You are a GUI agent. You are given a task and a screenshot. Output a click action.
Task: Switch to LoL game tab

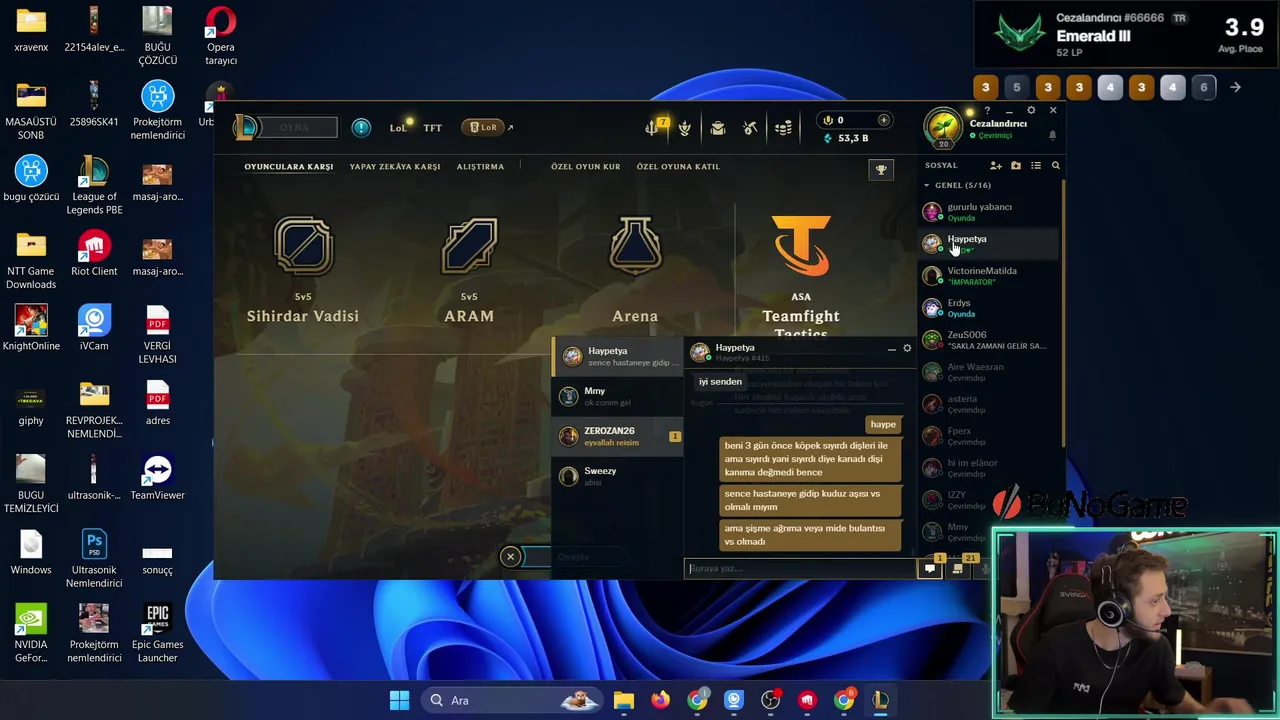398,128
